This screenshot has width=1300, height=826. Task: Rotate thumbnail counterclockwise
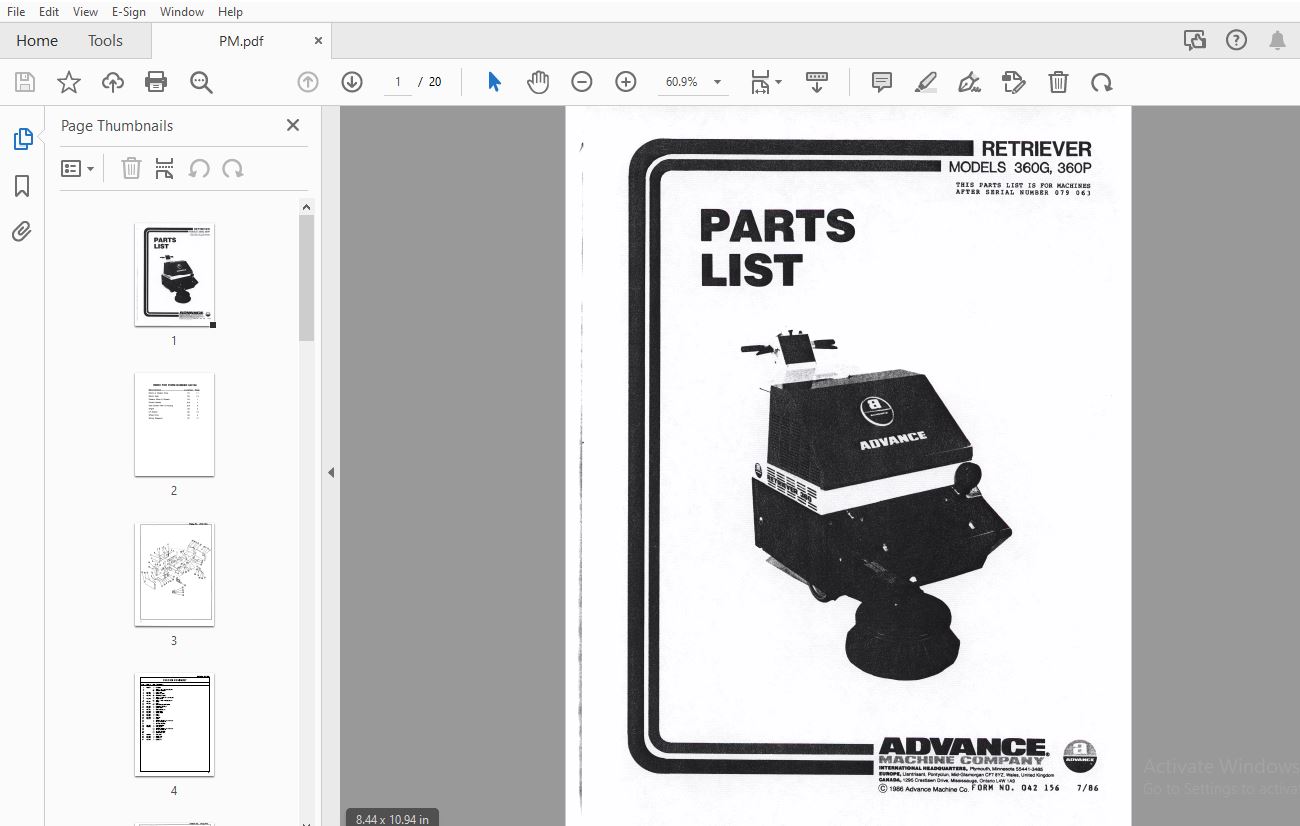199,169
